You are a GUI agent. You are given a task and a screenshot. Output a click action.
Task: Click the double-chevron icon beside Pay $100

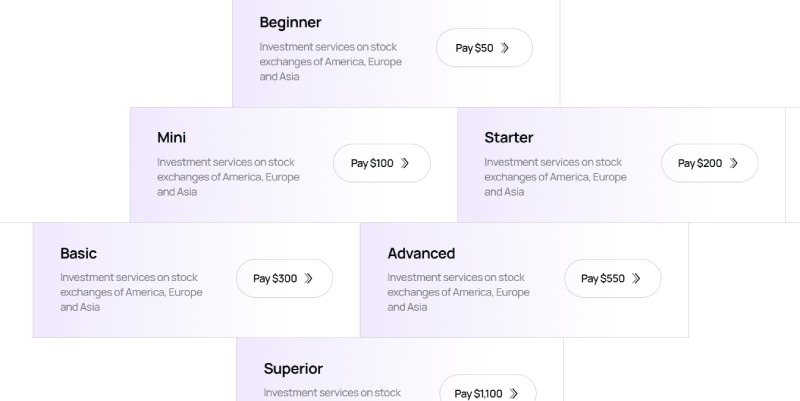pyautogui.click(x=405, y=163)
